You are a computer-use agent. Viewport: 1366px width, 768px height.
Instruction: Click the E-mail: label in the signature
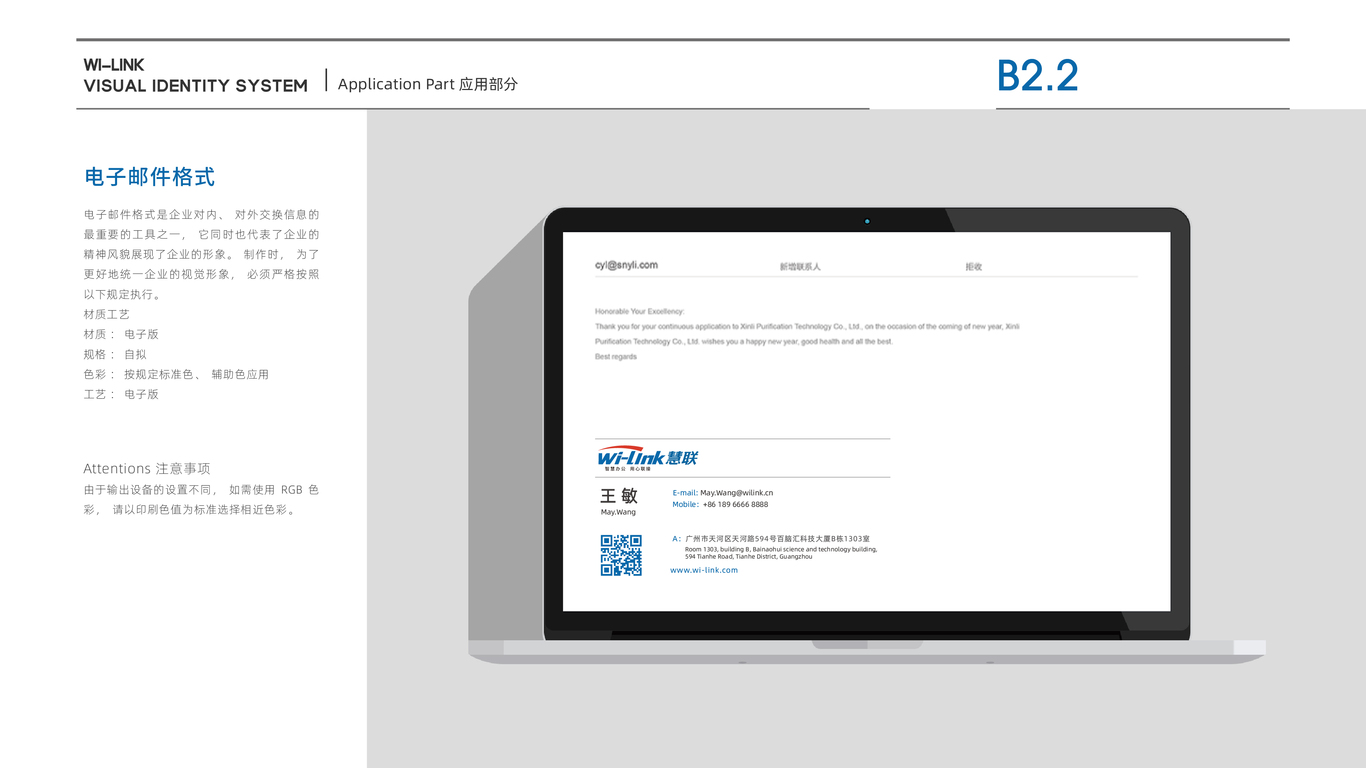click(x=685, y=493)
